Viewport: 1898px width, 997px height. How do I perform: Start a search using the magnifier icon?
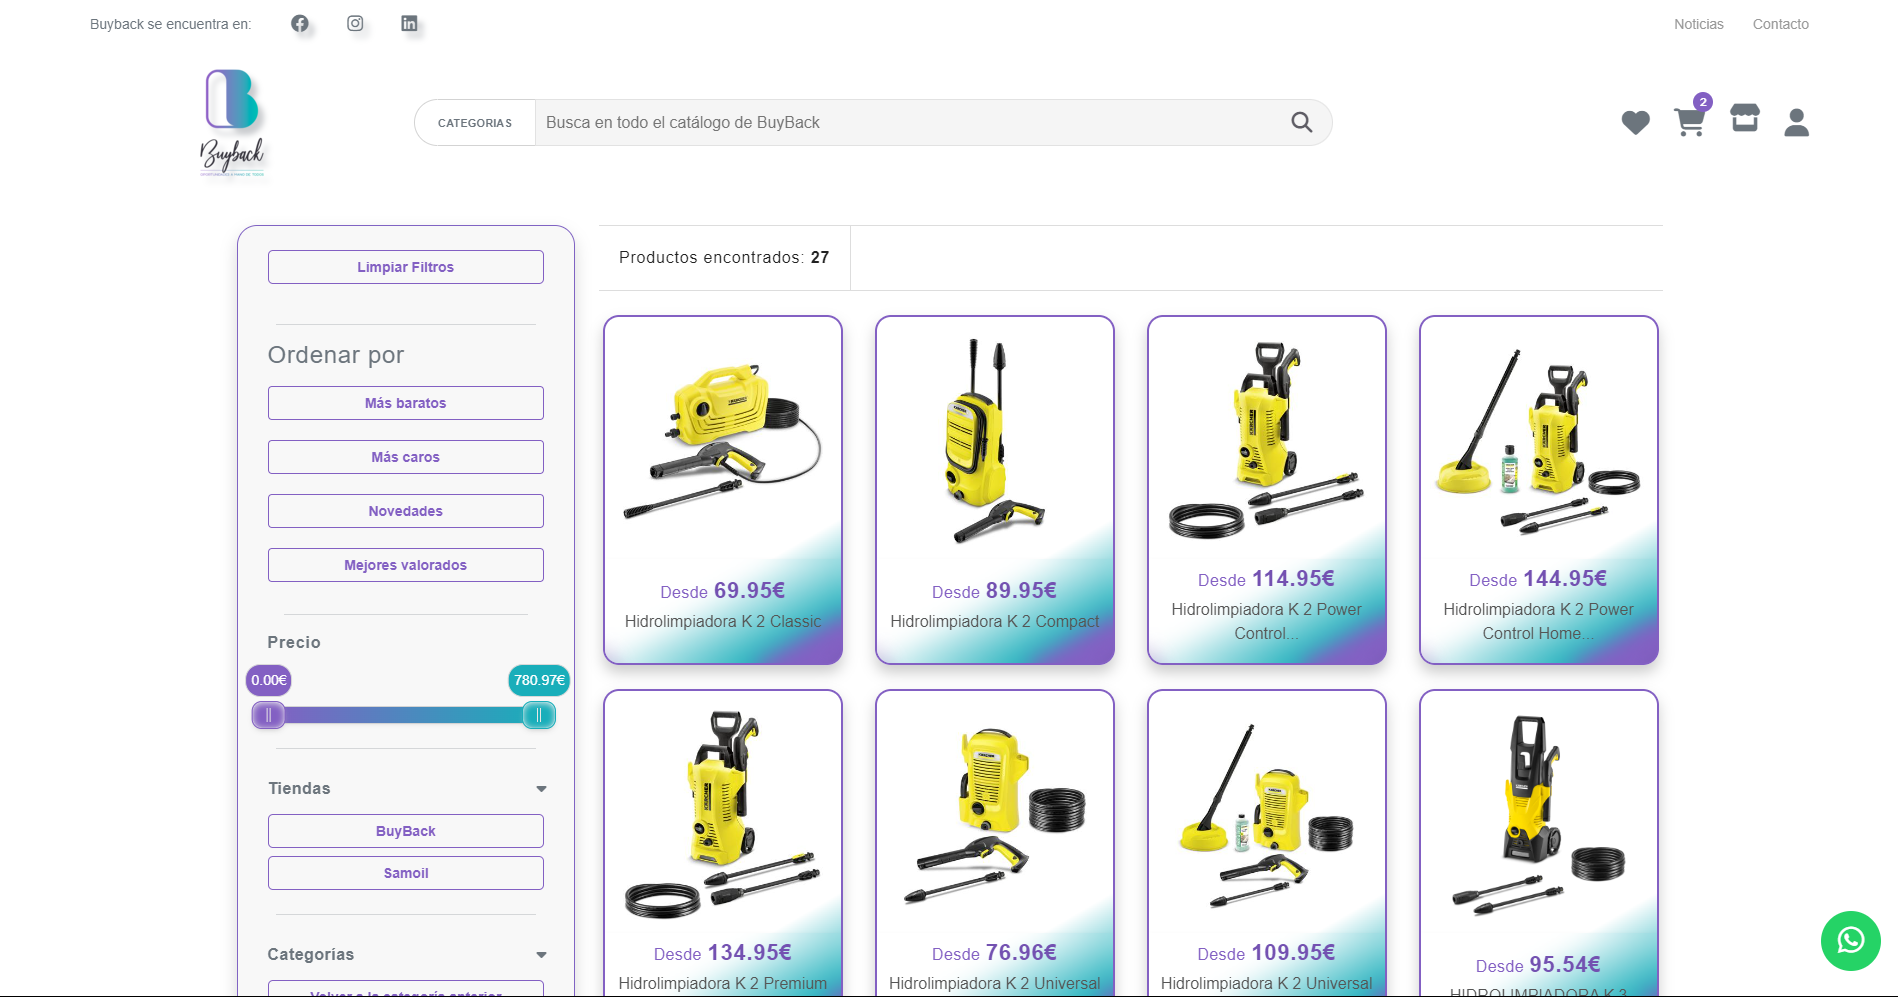[1301, 122]
